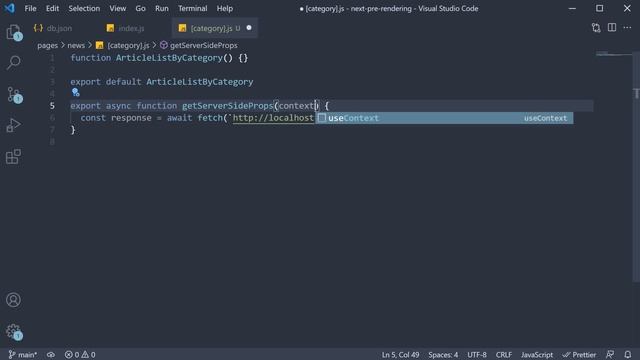640x360 pixels.
Task: Click 'ArticleListByCategory' on export default line
Action: 200,82
